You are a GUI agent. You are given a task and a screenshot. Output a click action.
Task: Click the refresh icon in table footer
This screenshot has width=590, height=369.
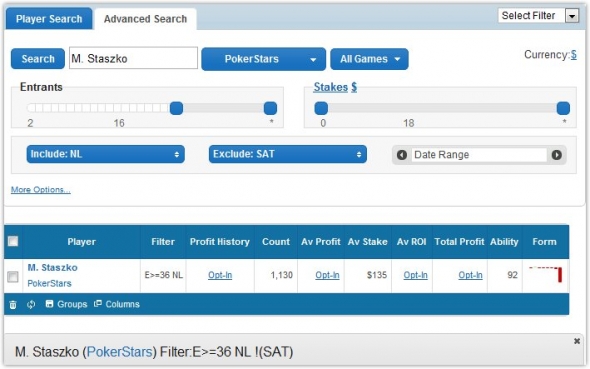tap(31, 304)
